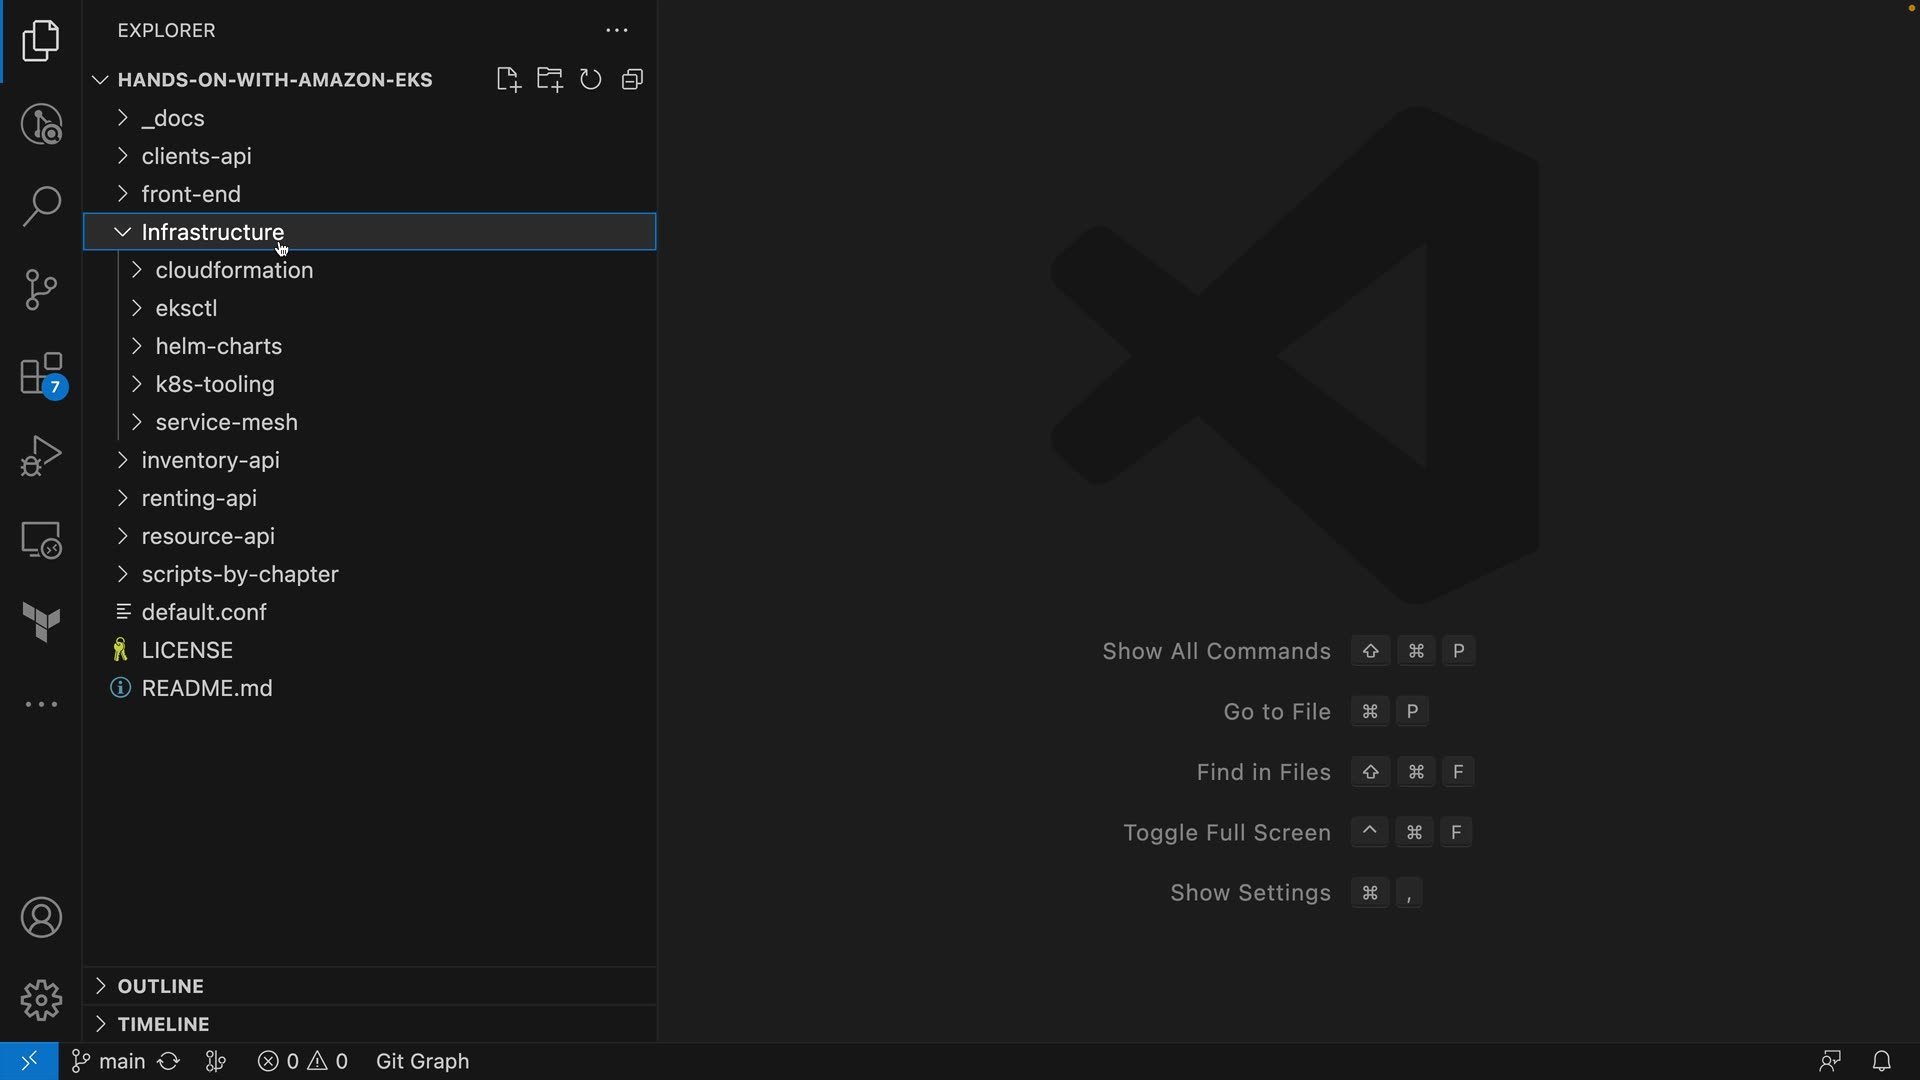Open Terraform extension view
1920x1080 pixels.
coord(41,622)
